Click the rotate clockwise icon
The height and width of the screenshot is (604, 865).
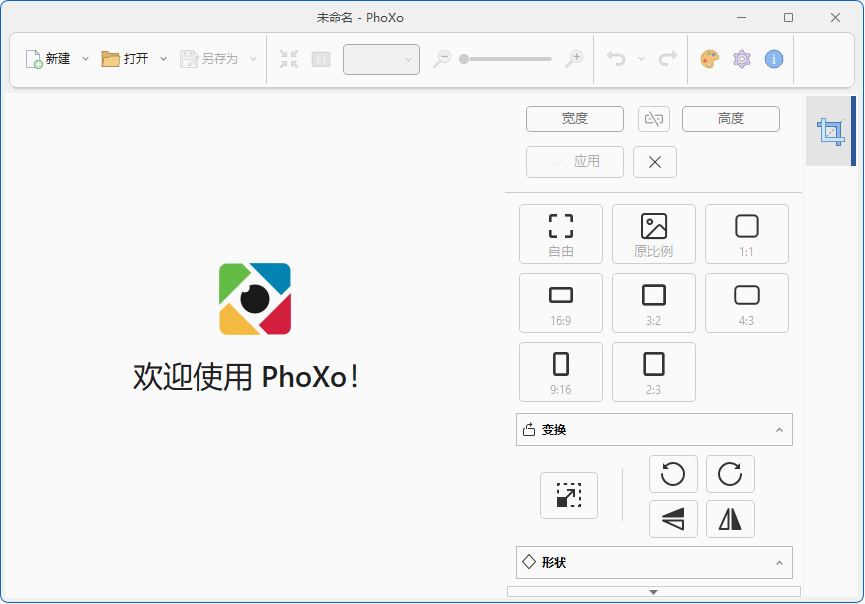click(730, 474)
